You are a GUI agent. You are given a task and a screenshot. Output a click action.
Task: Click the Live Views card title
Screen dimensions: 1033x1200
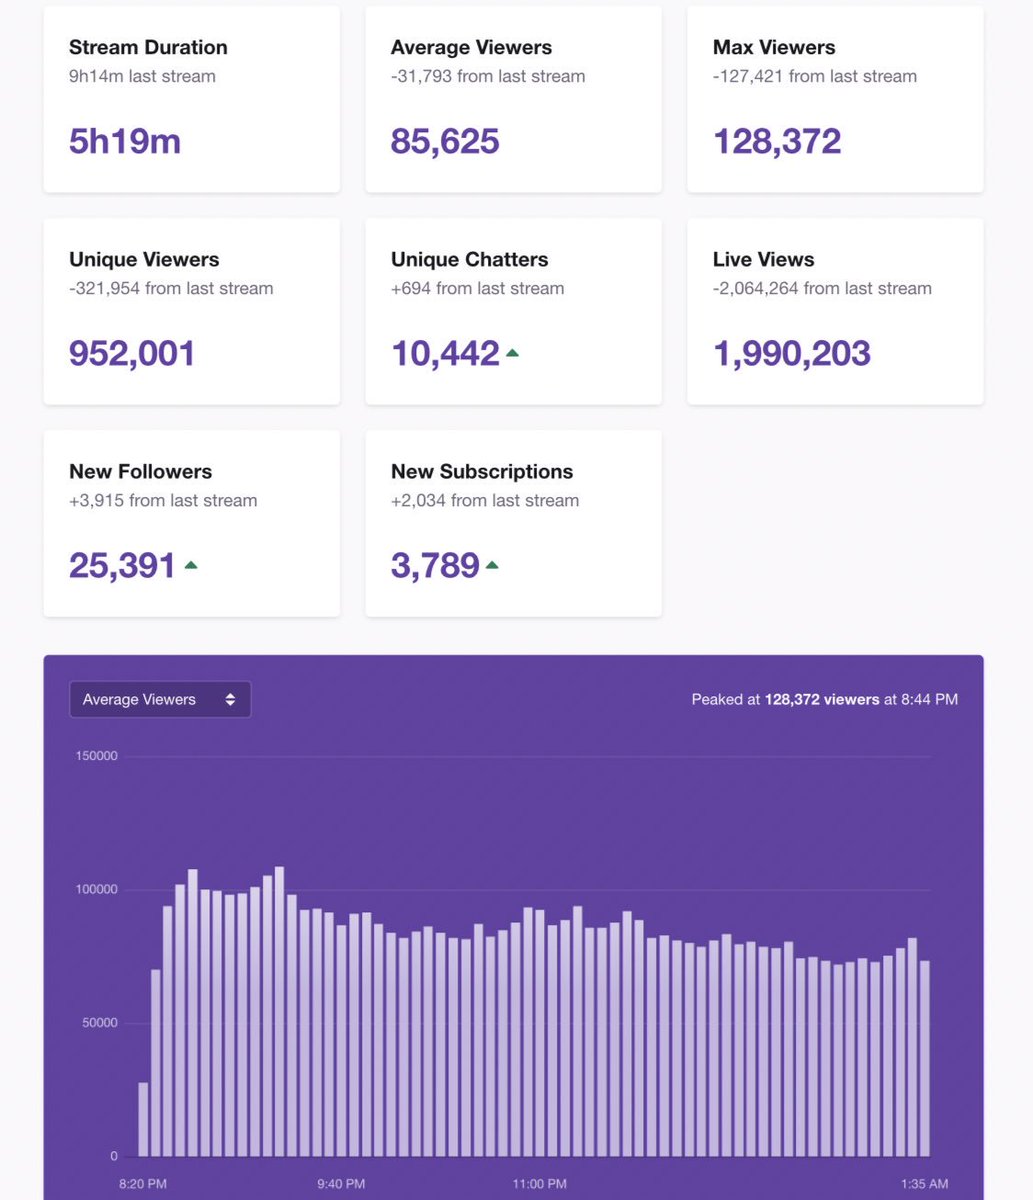[x=764, y=259]
